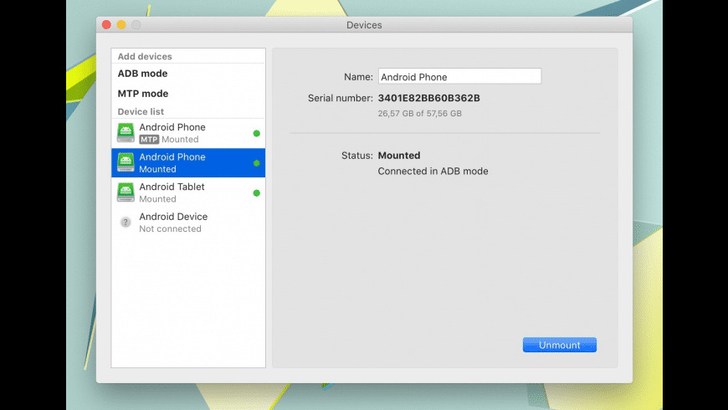This screenshot has height=410, width=728.
Task: Select the Android Tablet device row
Action: (188, 193)
